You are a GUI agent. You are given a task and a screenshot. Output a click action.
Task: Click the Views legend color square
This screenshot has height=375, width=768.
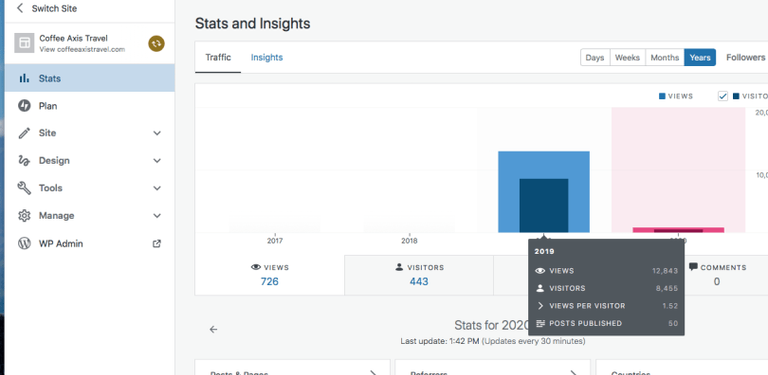[662, 96]
